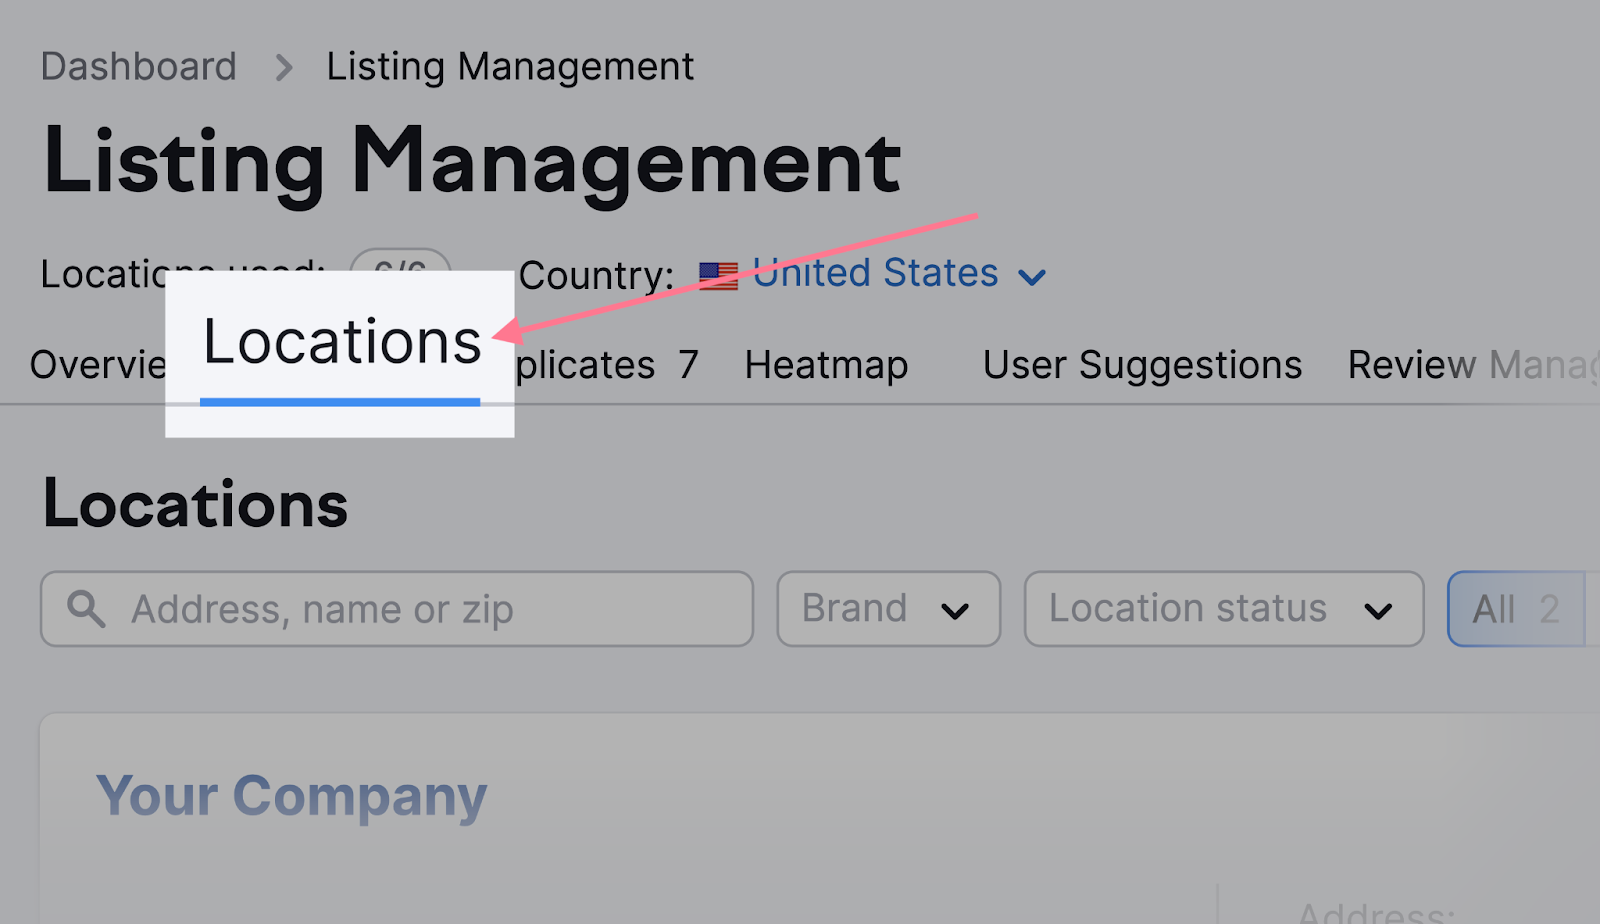Go to the Review Management tab
The image size is (1600, 924).
(1472, 365)
